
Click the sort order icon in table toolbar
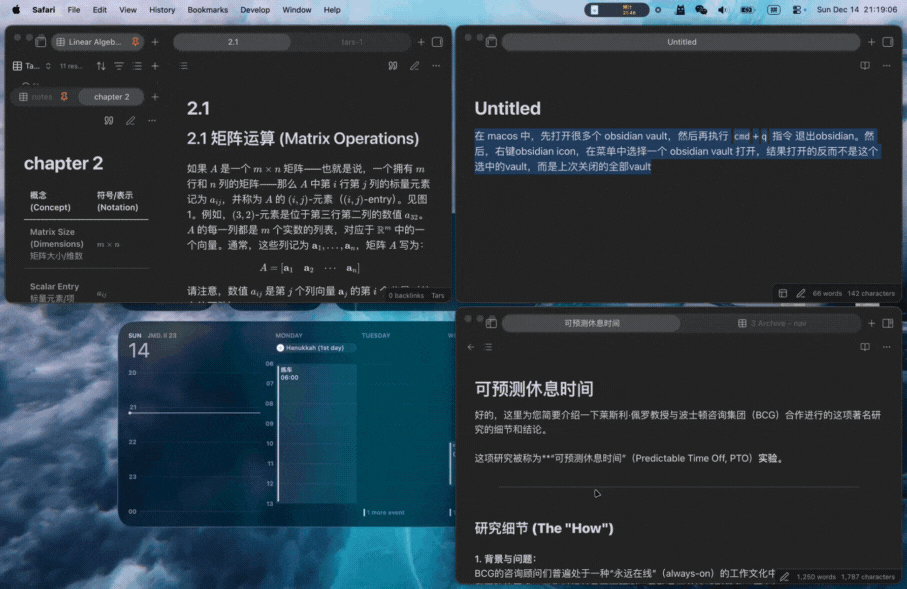pyautogui.click(x=100, y=66)
